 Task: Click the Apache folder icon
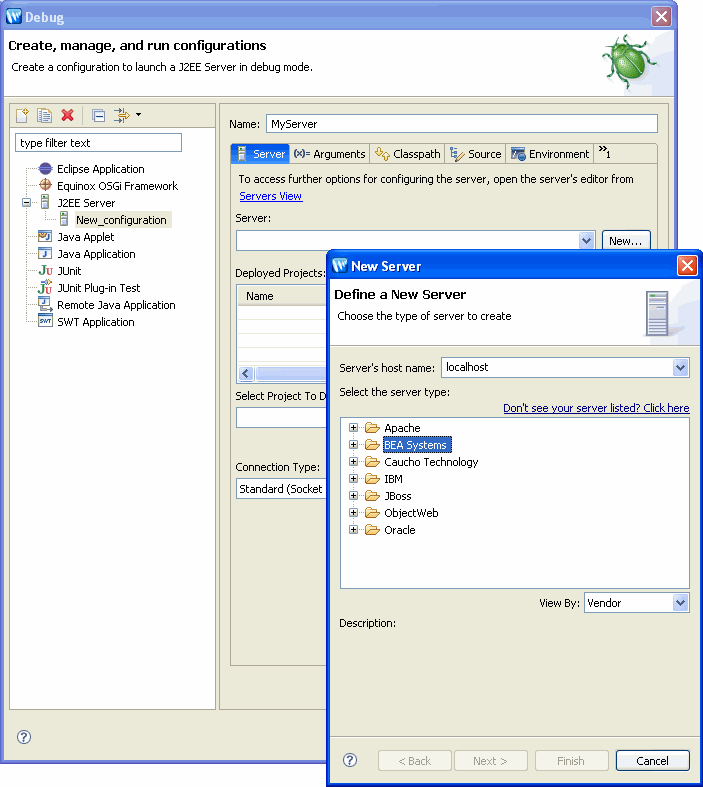coord(372,428)
